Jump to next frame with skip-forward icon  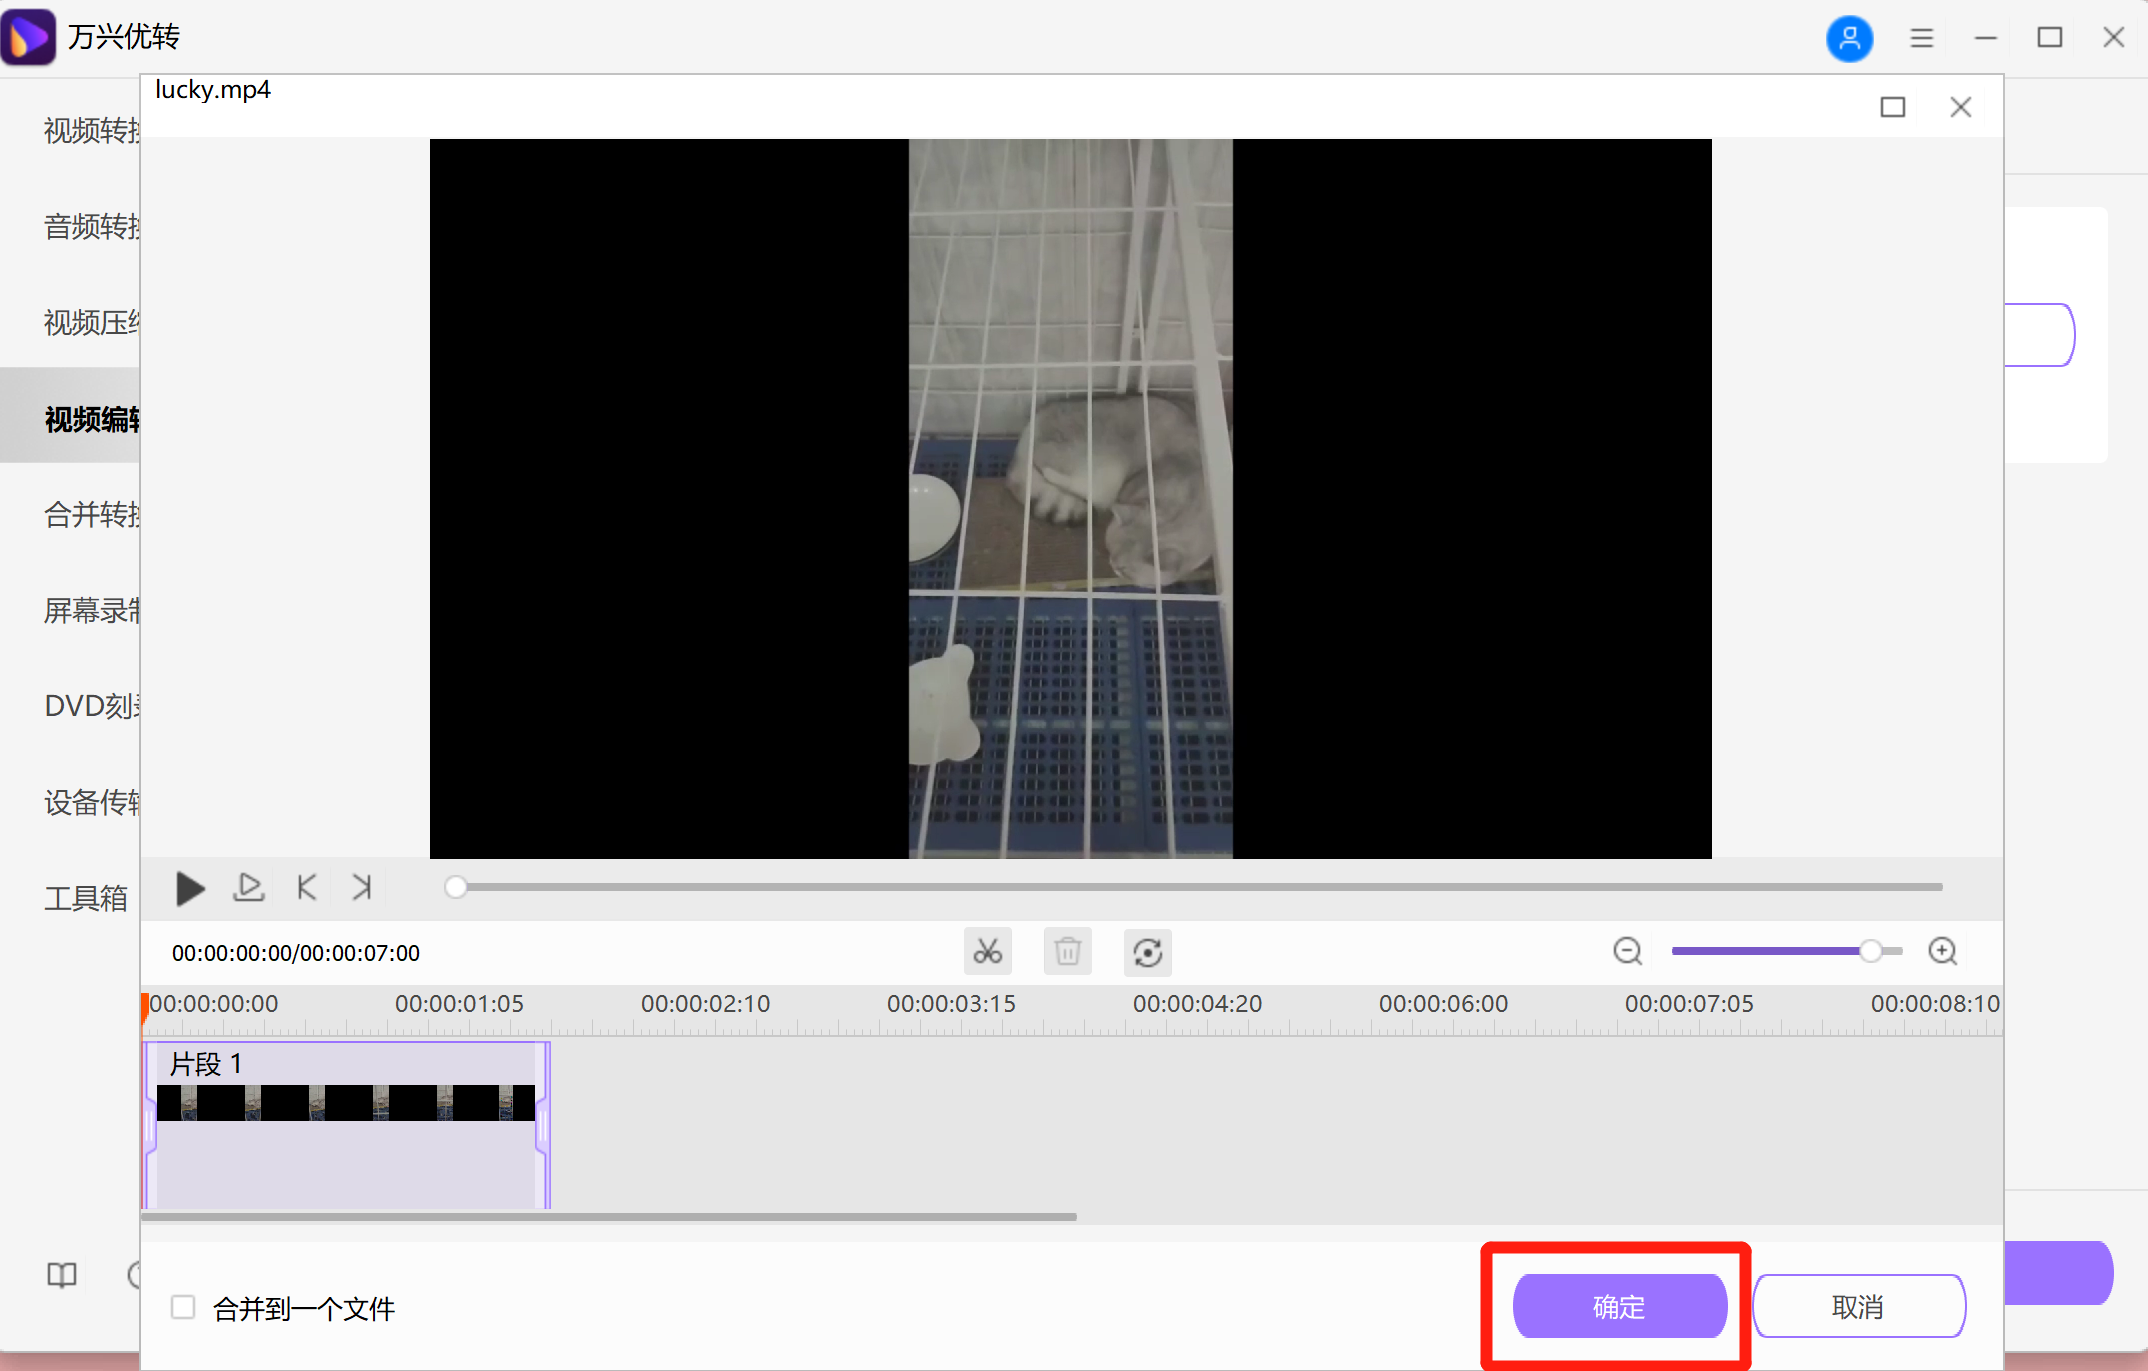pos(360,887)
